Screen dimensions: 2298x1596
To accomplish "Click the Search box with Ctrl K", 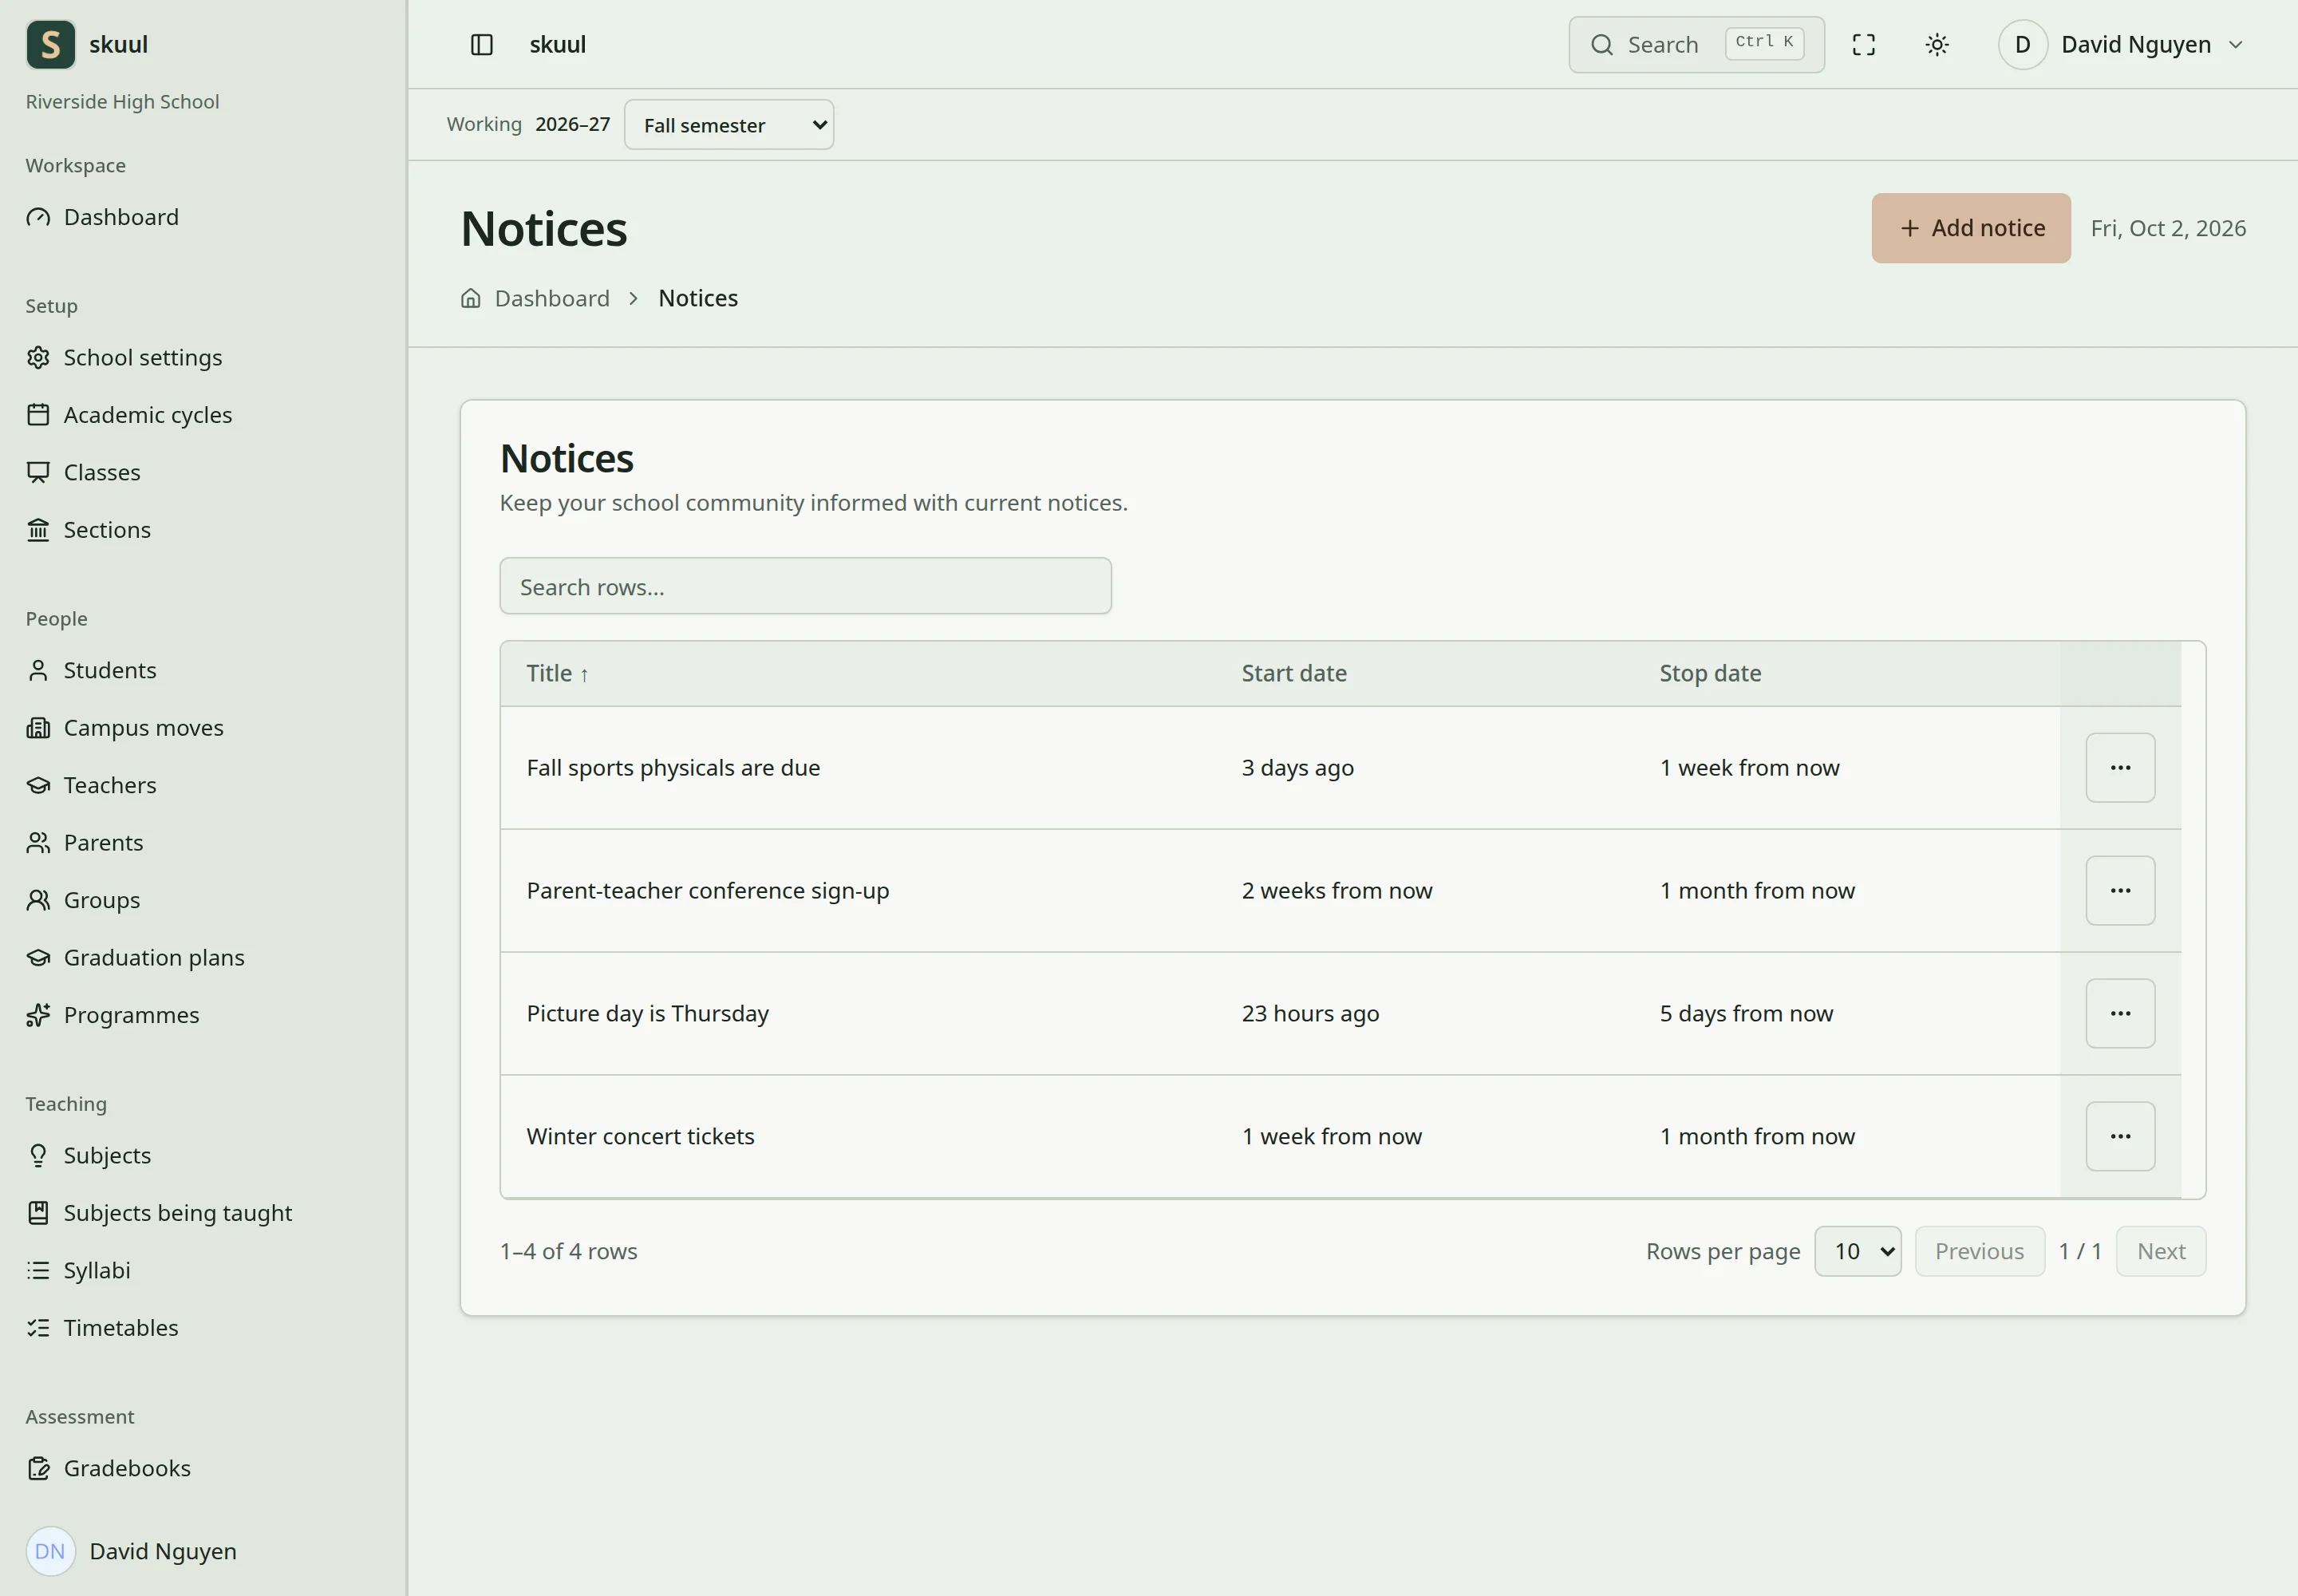I will pyautogui.click(x=1696, y=45).
